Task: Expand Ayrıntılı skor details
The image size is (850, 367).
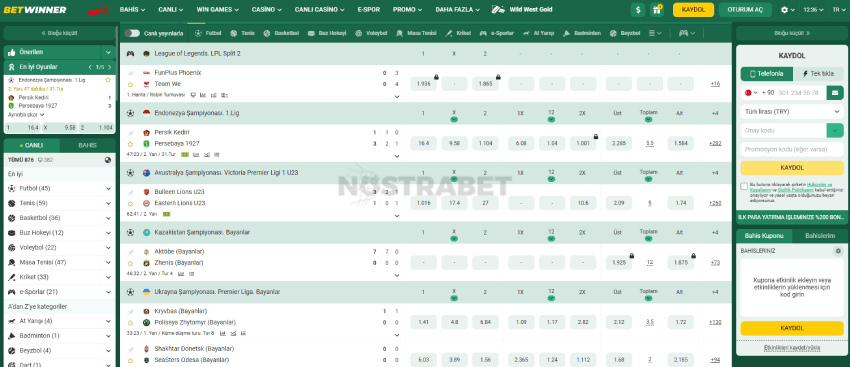Action: tap(26, 115)
